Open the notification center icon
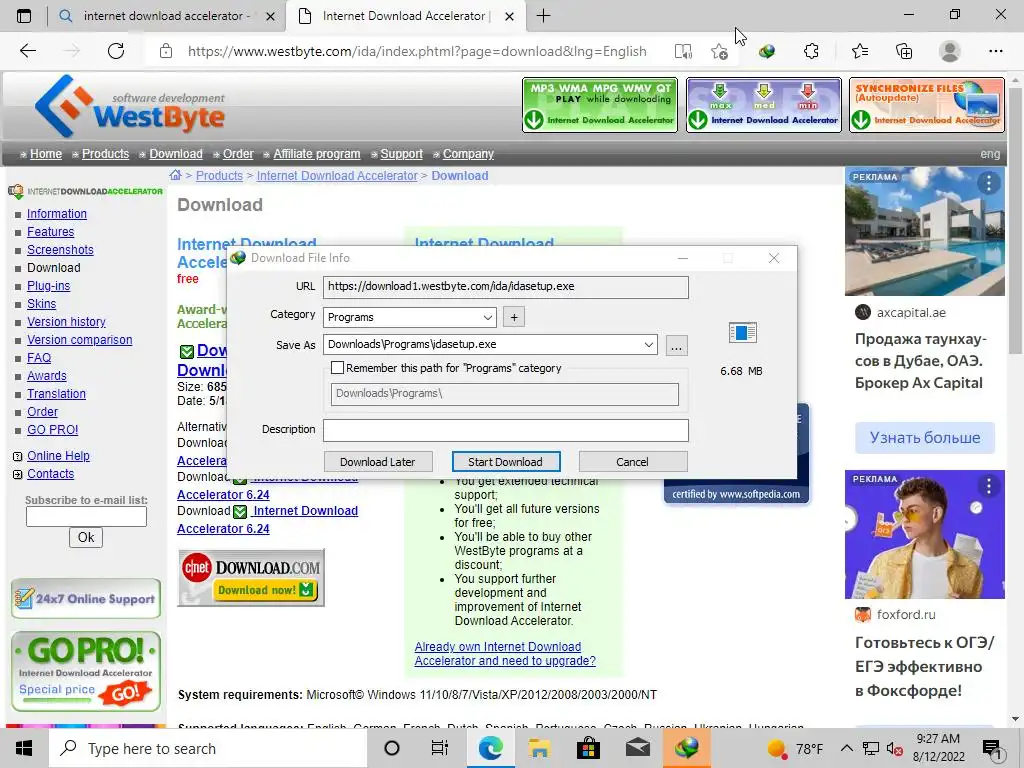This screenshot has width=1024, height=768. point(992,749)
